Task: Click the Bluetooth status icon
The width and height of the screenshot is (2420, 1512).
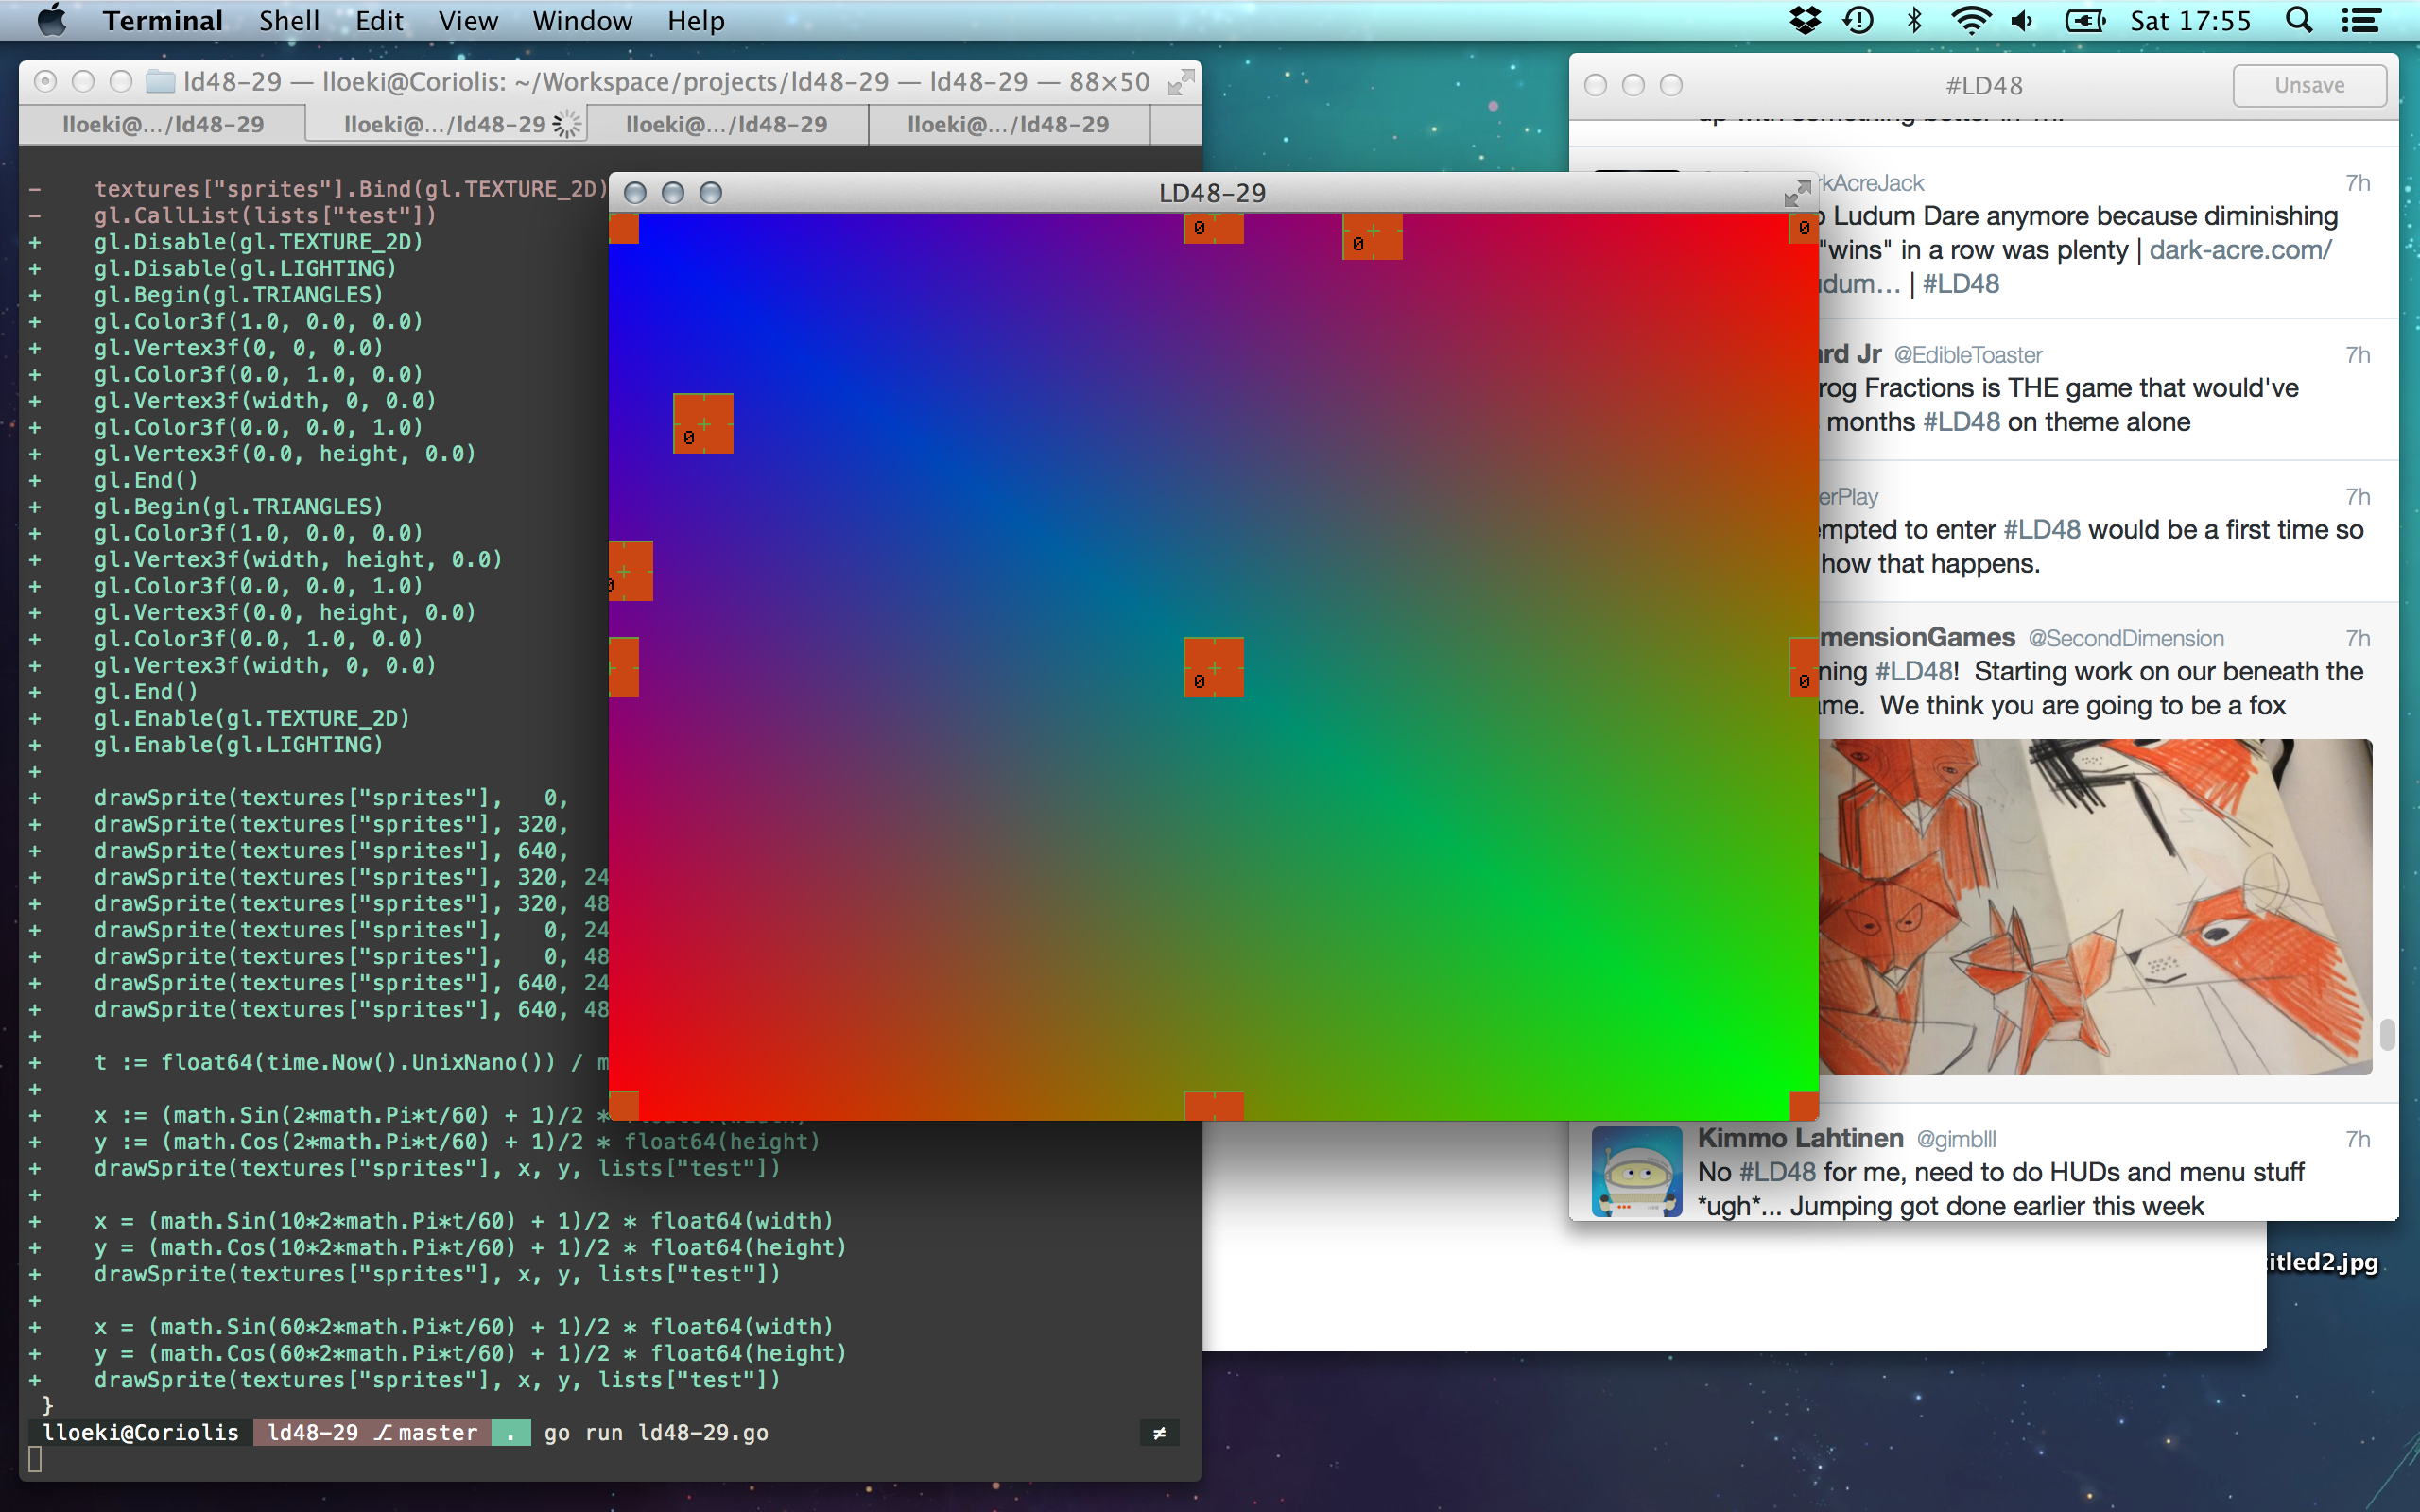Action: [x=1914, y=21]
